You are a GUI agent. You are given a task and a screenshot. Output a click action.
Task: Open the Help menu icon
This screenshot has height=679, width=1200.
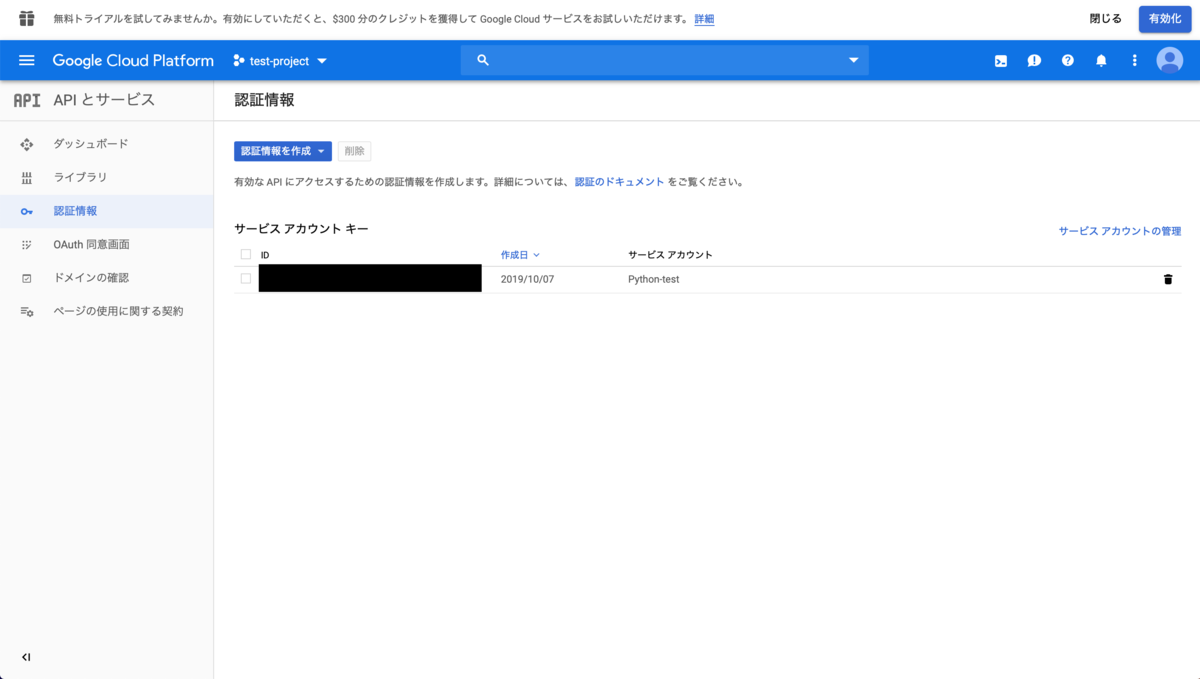[x=1067, y=60]
